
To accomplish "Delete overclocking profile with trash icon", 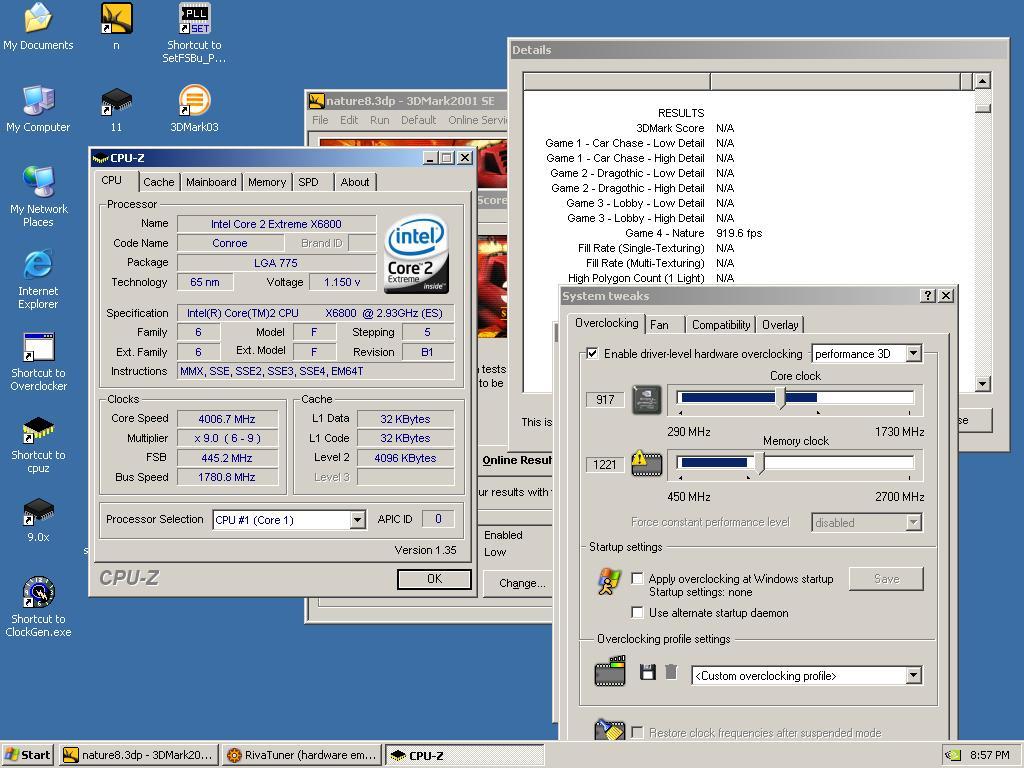I will [671, 671].
